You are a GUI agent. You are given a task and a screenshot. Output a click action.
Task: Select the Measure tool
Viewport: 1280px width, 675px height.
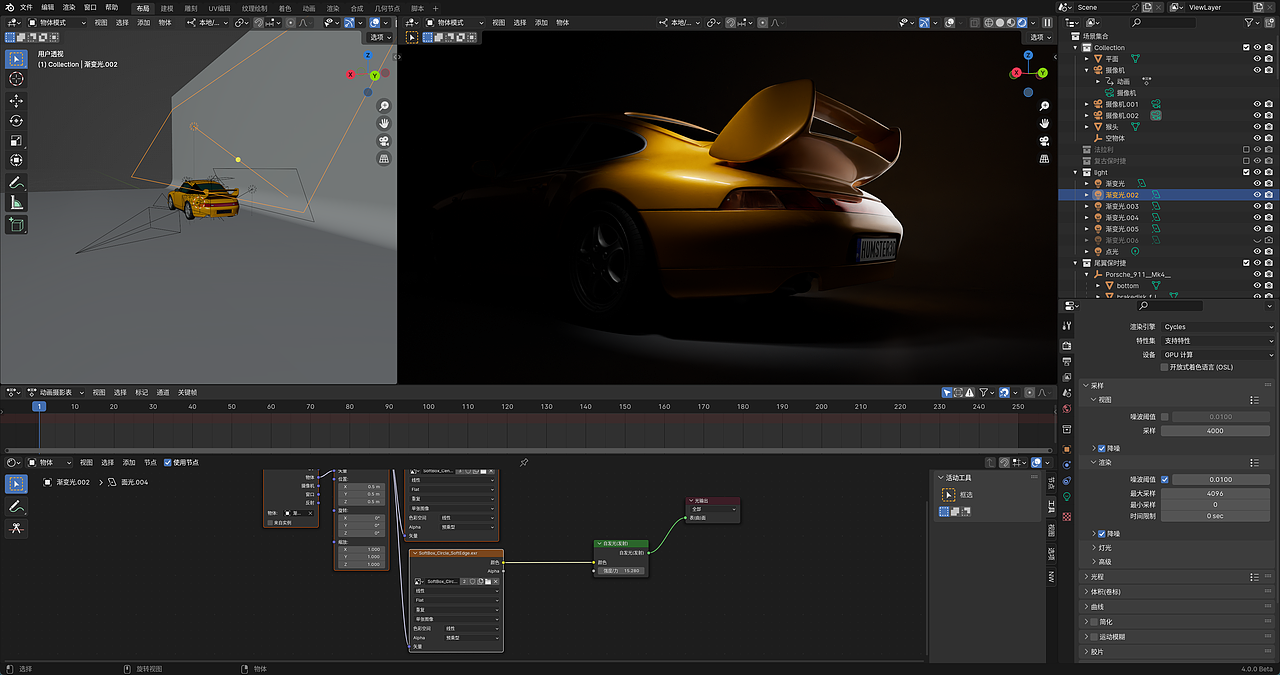tap(16, 203)
